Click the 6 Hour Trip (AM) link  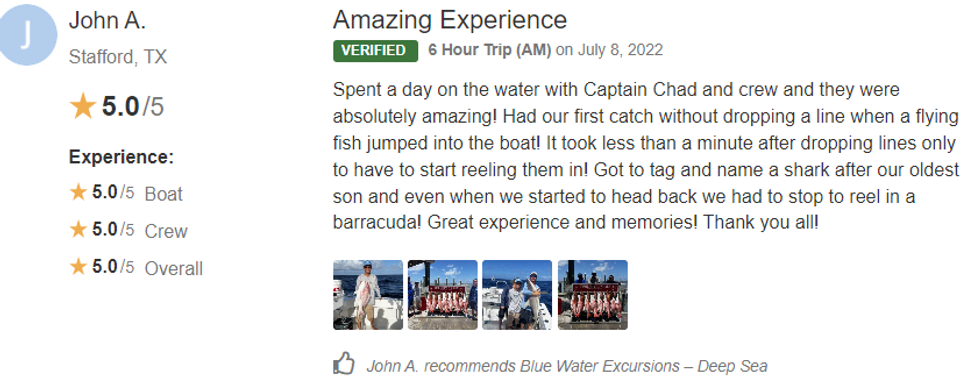489,50
